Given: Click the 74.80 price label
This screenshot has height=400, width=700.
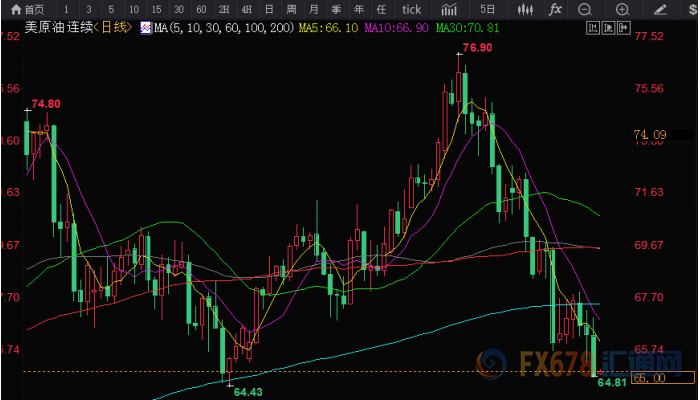Looking at the screenshot, I should click(x=46, y=104).
